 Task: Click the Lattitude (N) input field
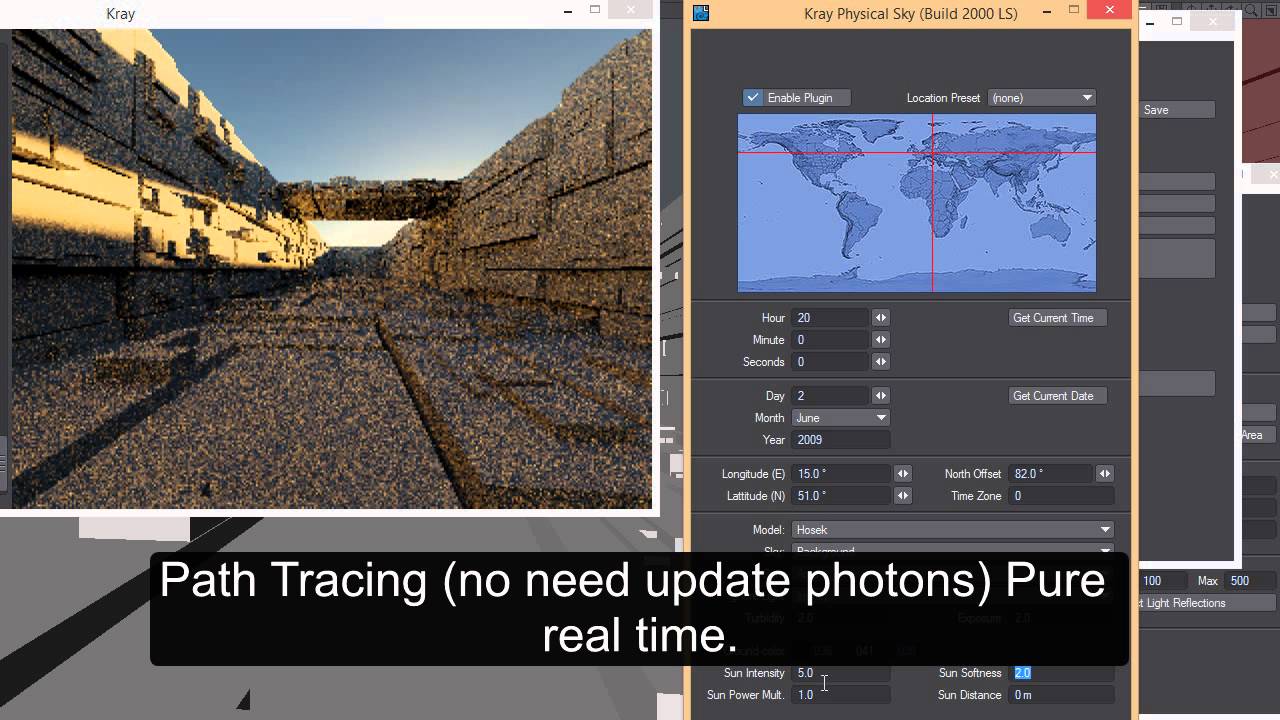click(x=841, y=496)
